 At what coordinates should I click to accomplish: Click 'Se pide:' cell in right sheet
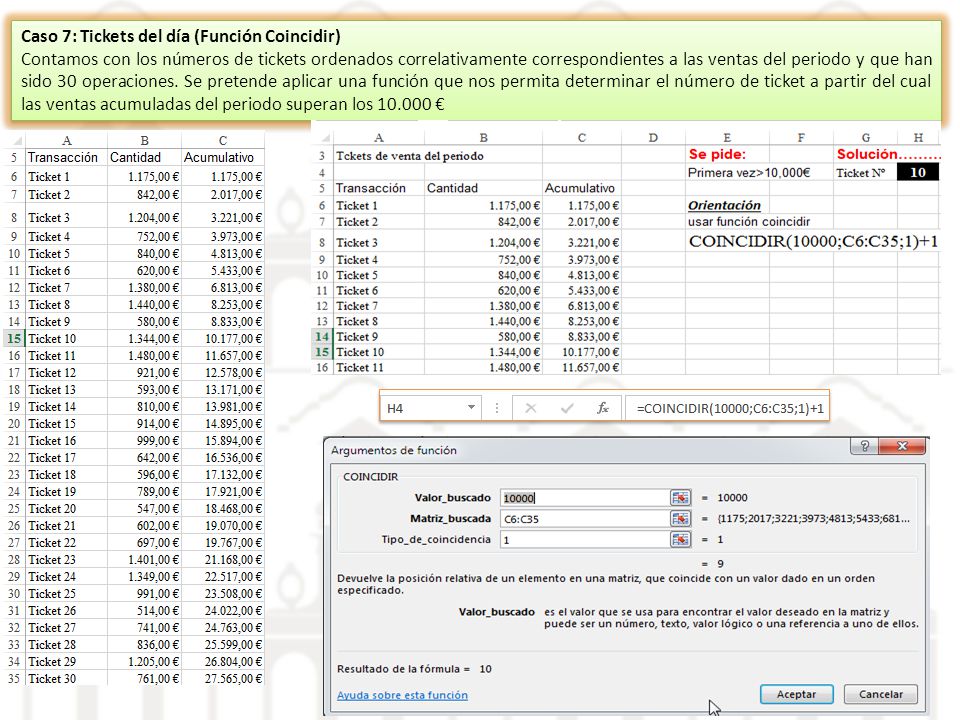click(x=727, y=154)
